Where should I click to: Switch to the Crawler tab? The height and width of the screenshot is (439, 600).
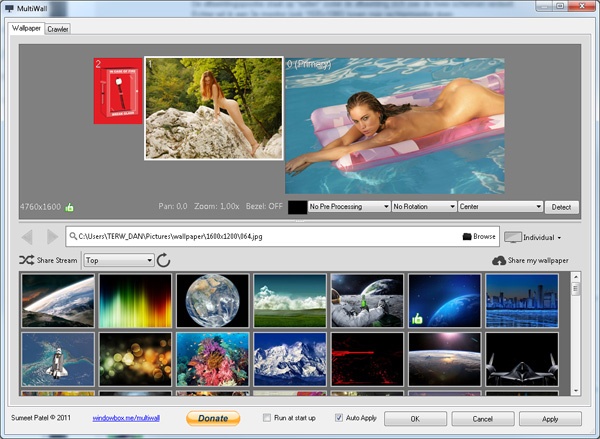[58, 29]
